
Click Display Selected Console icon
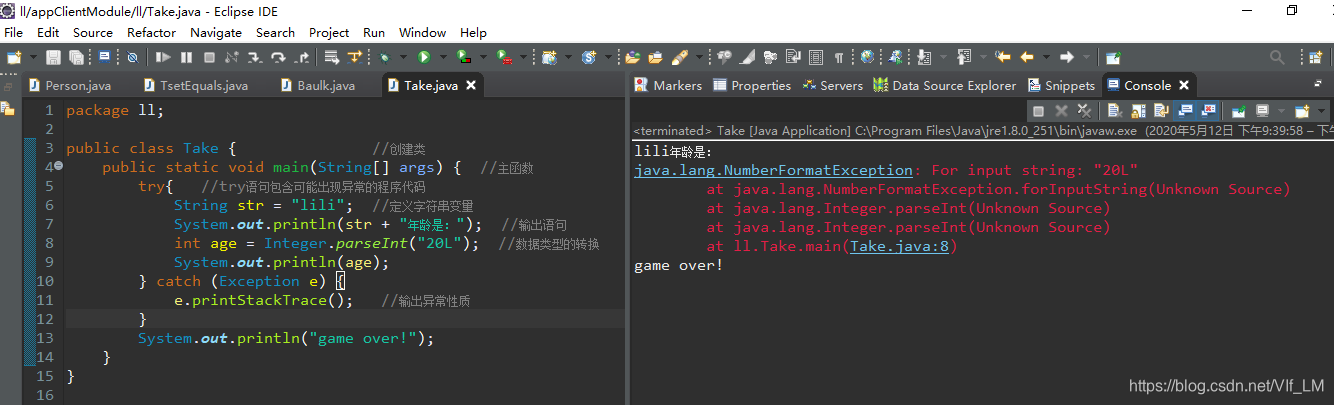click(x=1262, y=110)
